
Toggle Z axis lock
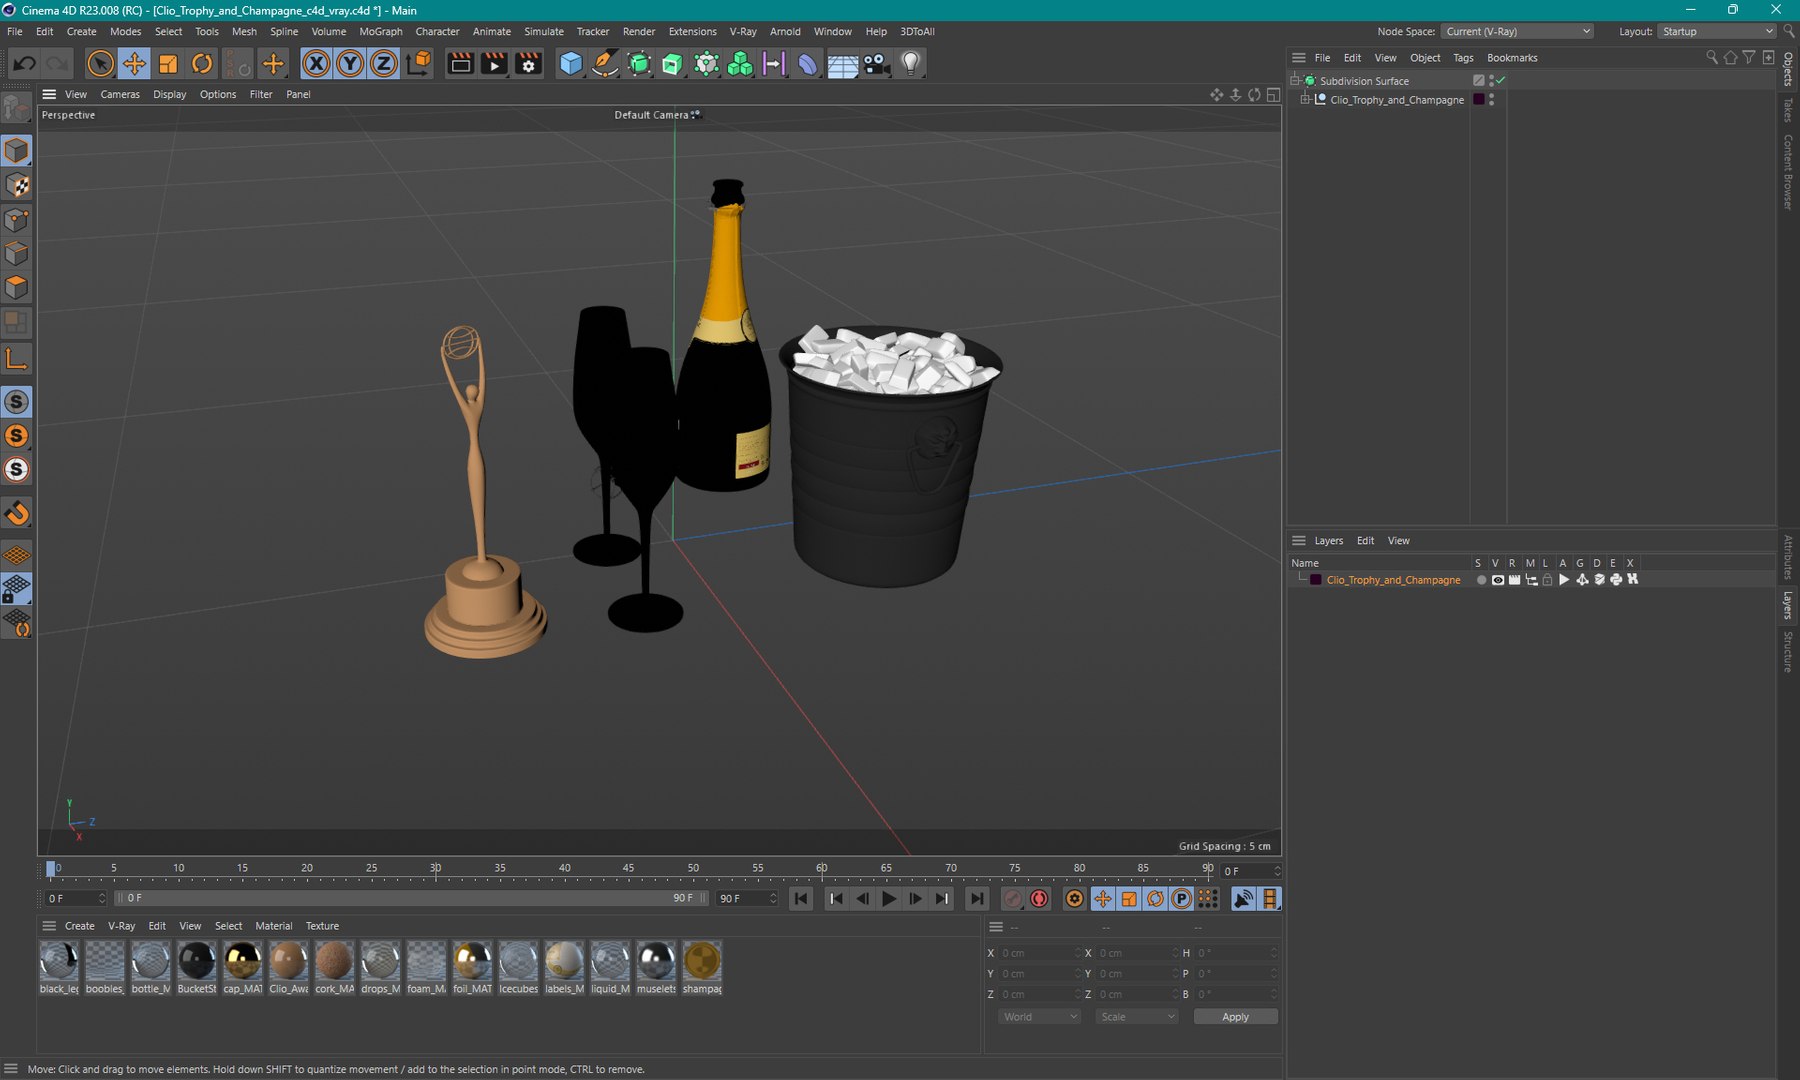coord(384,64)
